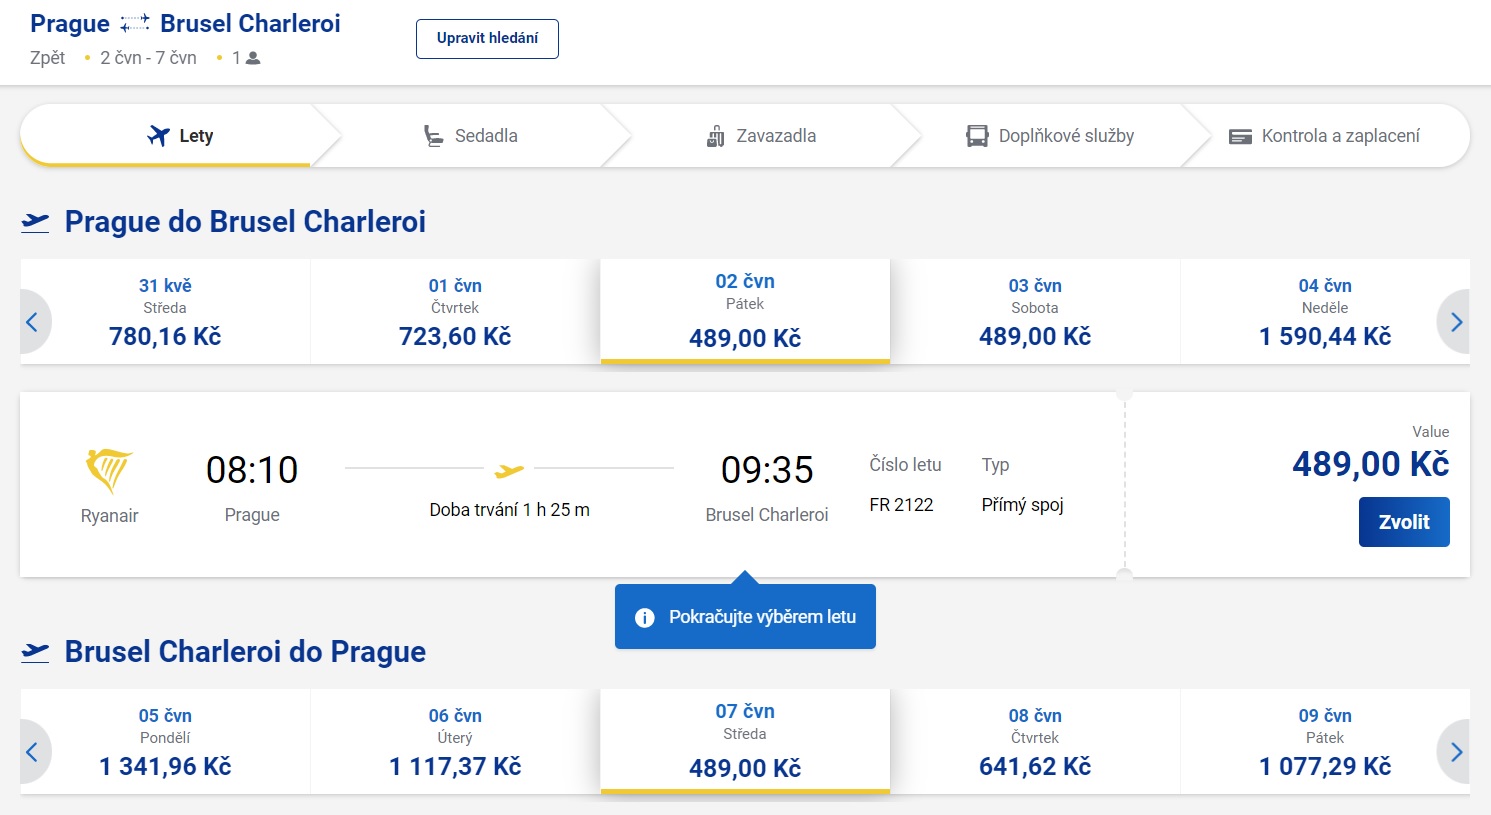This screenshot has width=1491, height=815.
Task: Click the airplane icon in the Lety tab
Action: coord(158,136)
